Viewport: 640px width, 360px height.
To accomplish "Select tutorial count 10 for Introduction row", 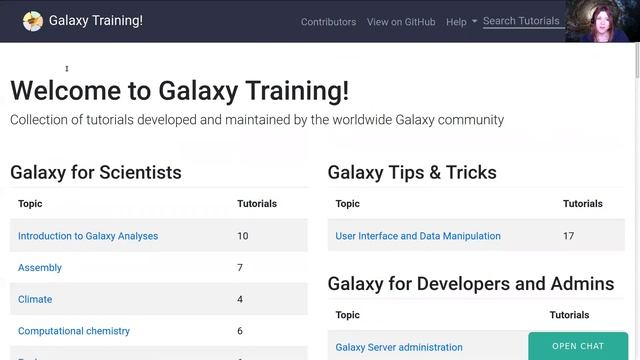I will pyautogui.click(x=242, y=236).
